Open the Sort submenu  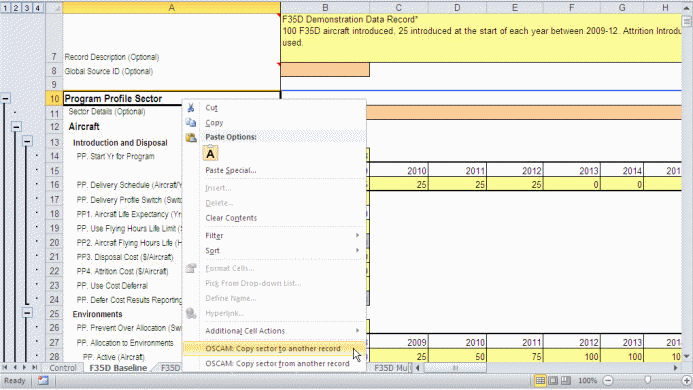click(x=274, y=251)
